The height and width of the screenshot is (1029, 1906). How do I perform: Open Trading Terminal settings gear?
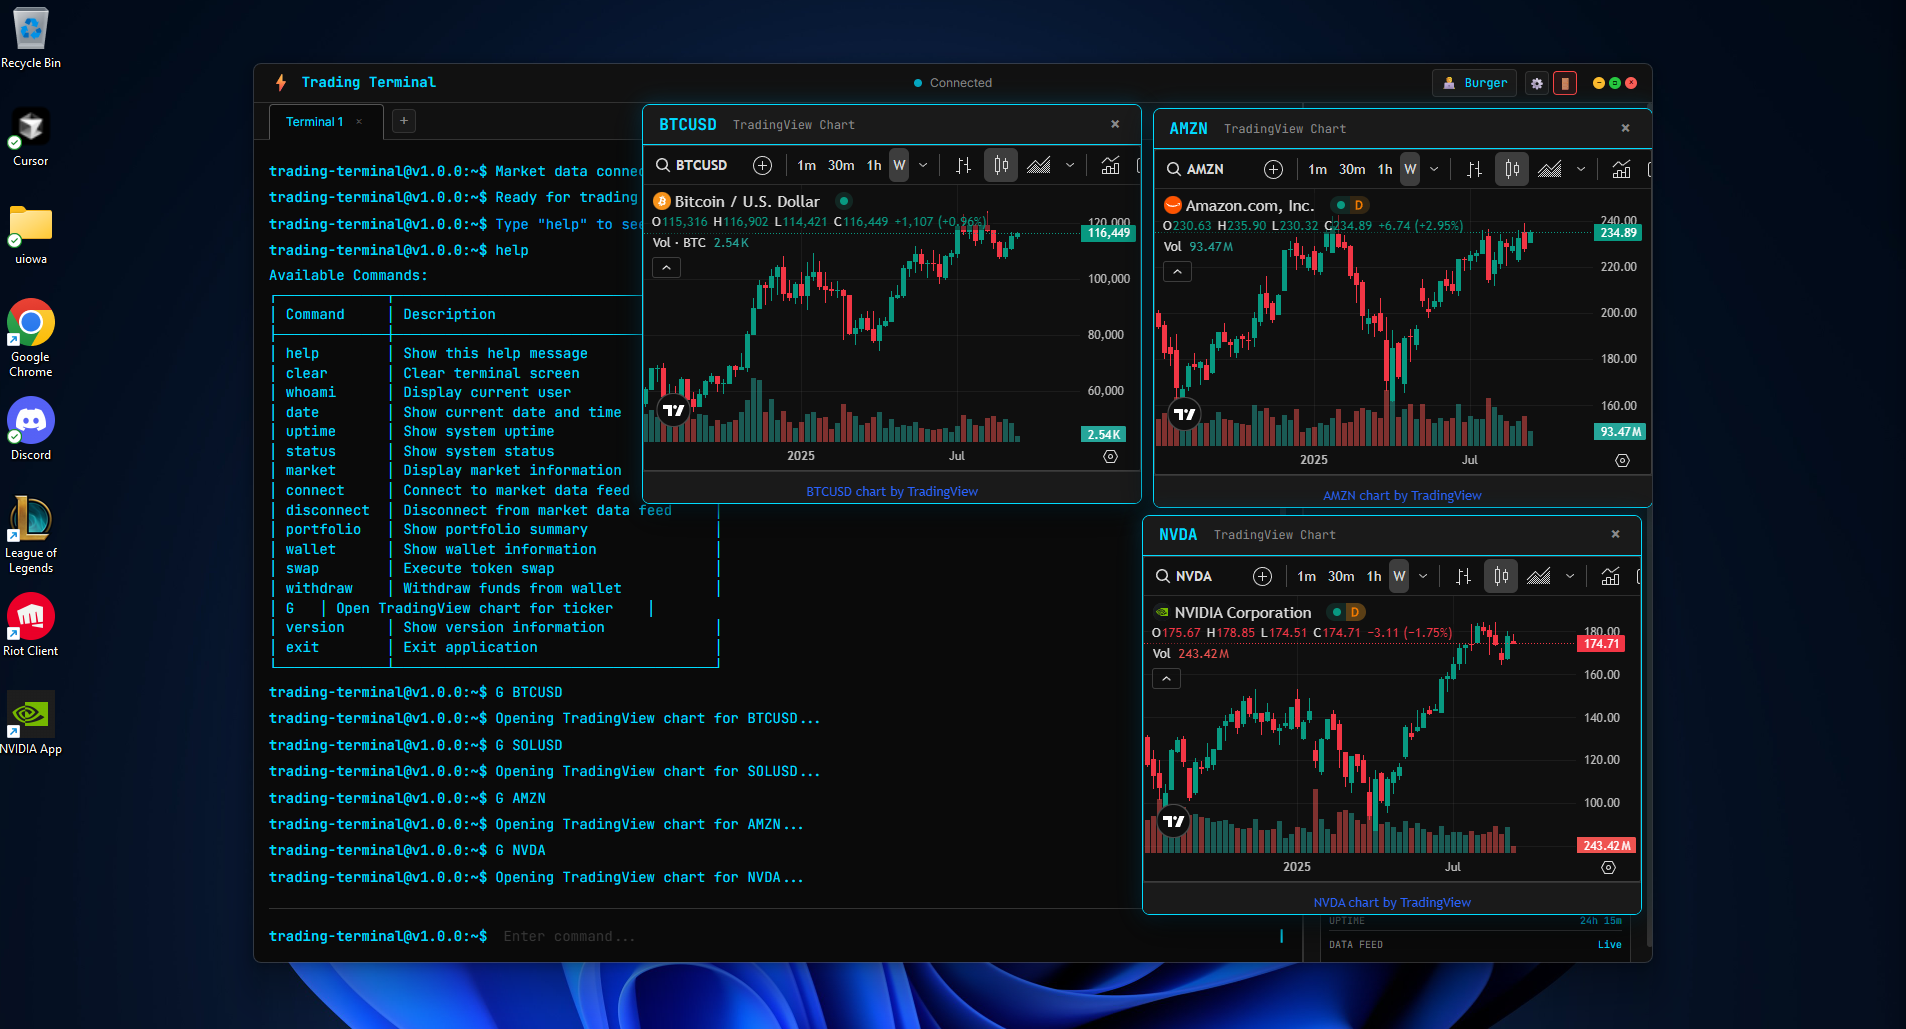pyautogui.click(x=1537, y=83)
